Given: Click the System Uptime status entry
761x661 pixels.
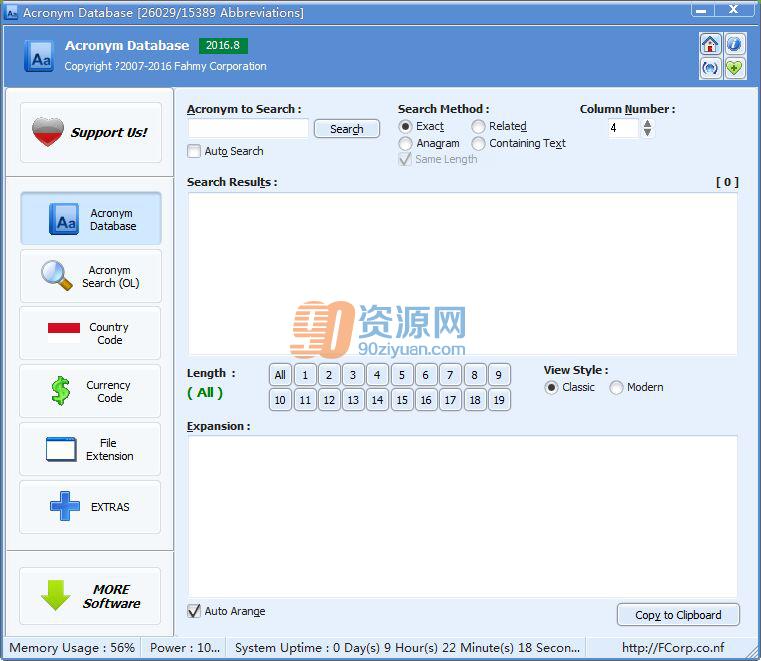Looking at the screenshot, I should point(407,648).
